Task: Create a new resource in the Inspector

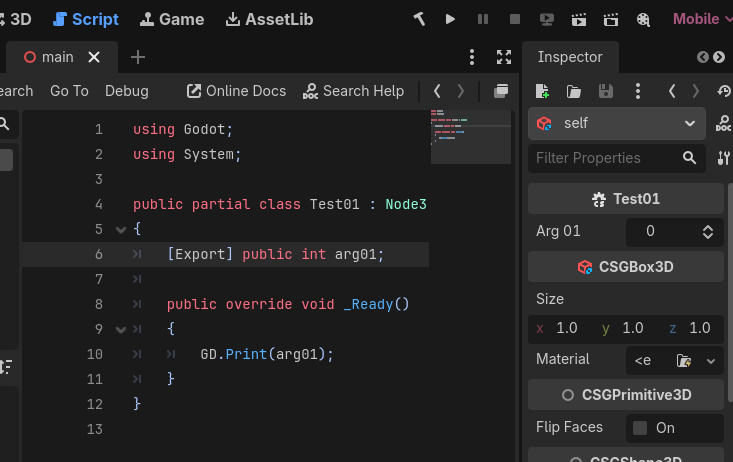Action: 542,91
